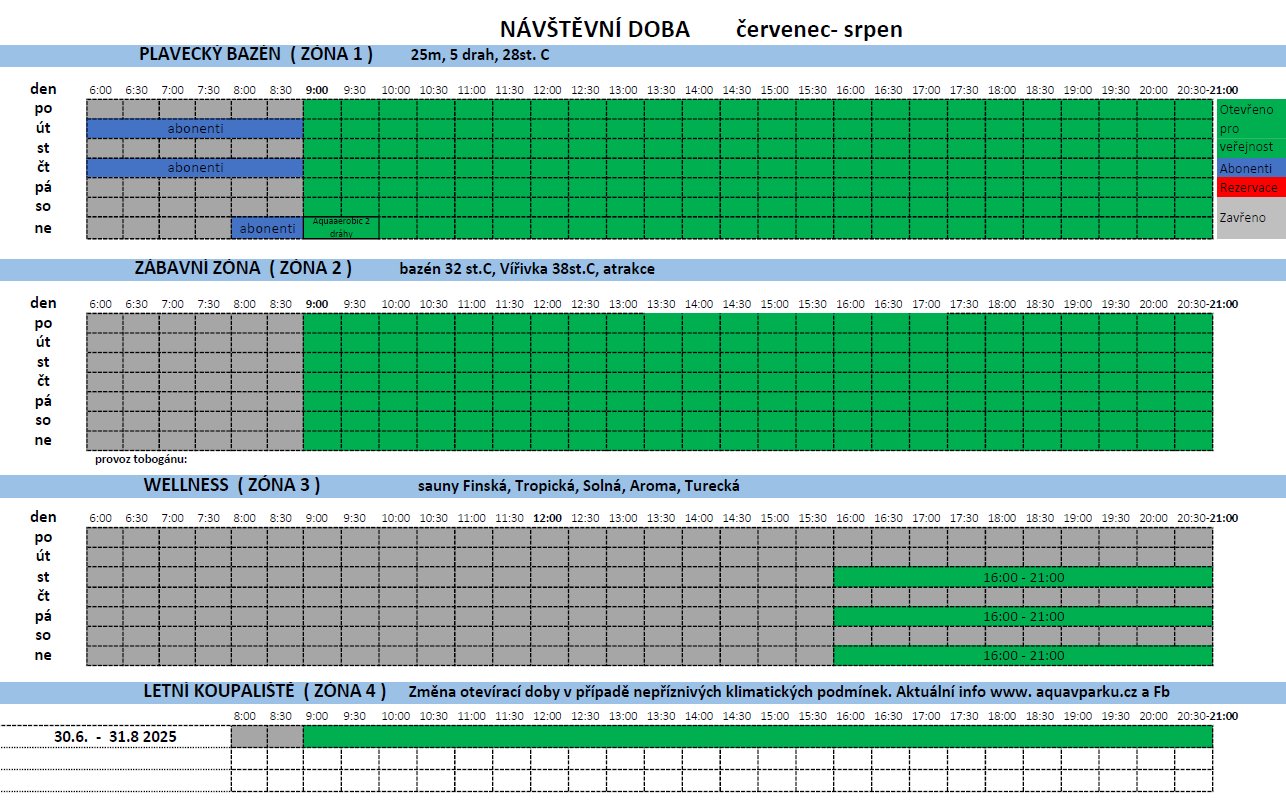Click the red Rezervace legend swatch

tap(1251, 188)
